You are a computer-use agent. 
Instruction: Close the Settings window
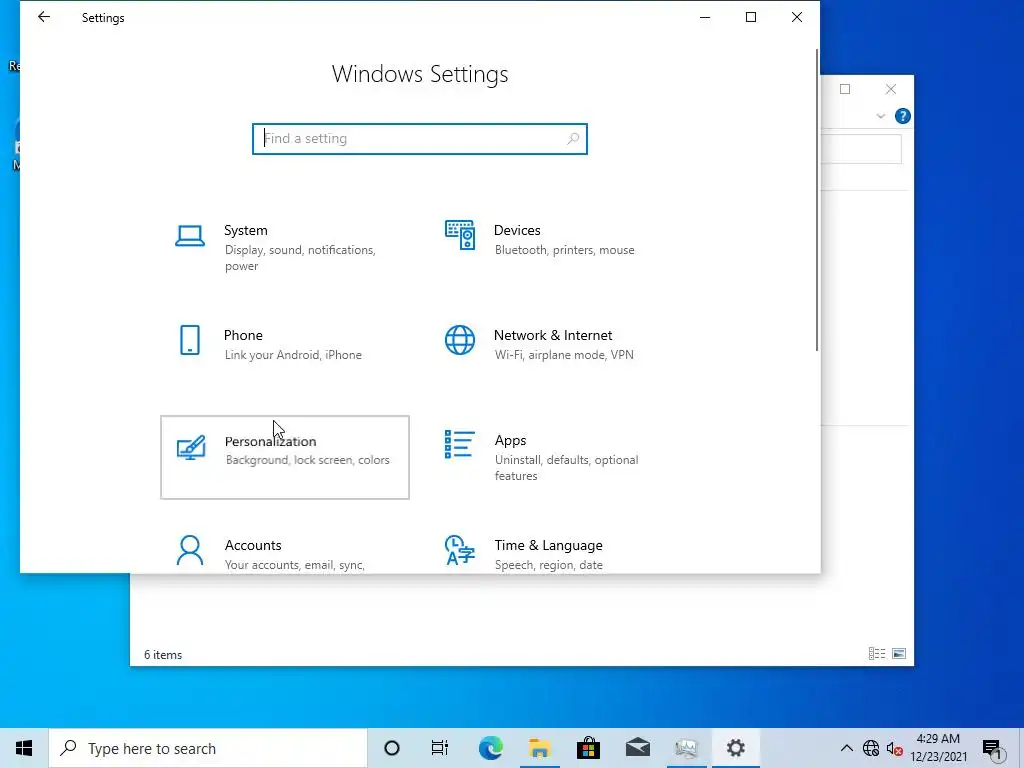[x=797, y=17]
